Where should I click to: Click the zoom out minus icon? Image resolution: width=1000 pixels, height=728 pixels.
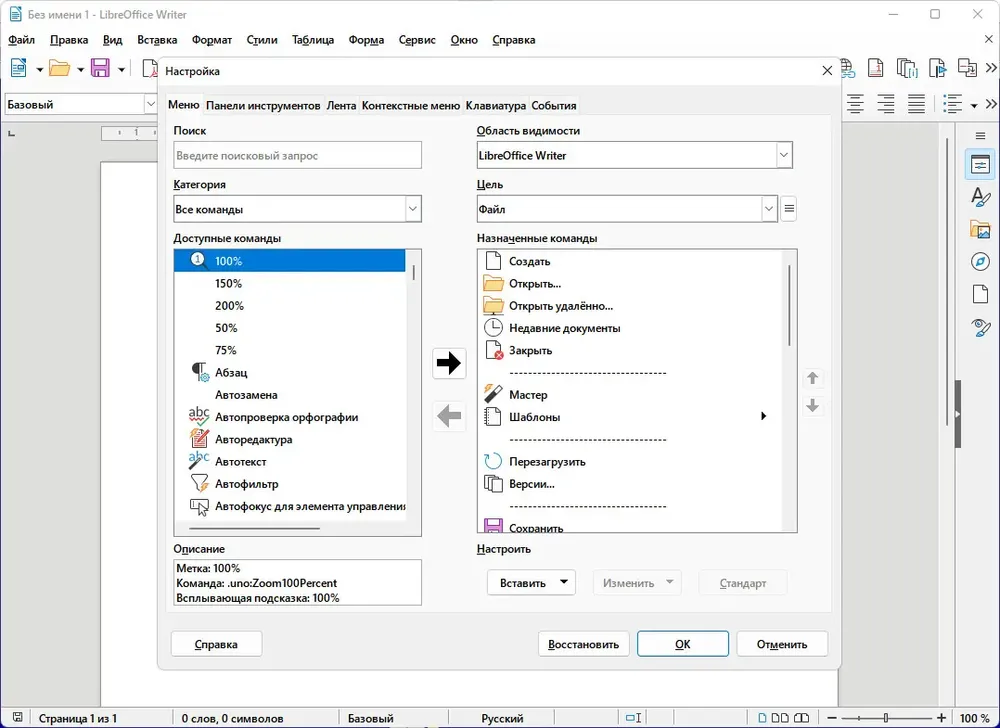832,718
